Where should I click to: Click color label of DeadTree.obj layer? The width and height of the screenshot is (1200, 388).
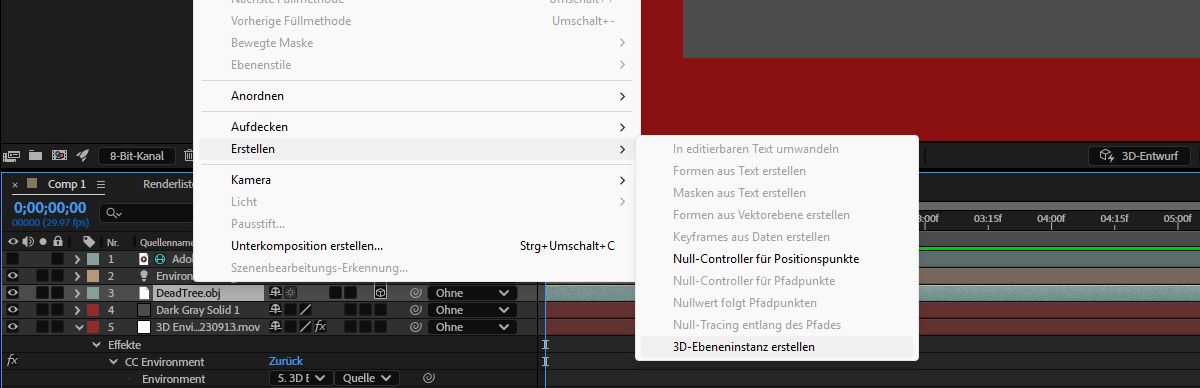pos(92,293)
